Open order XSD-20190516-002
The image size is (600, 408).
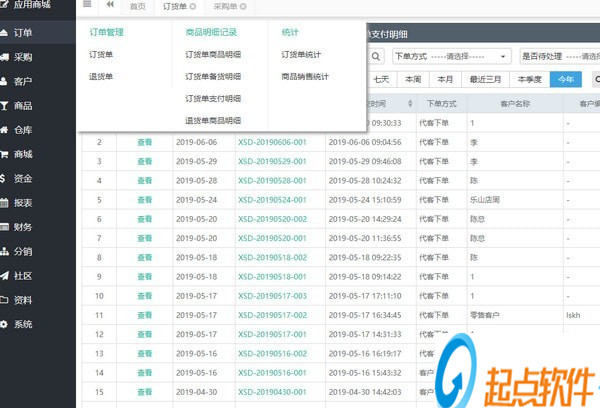(x=272, y=354)
